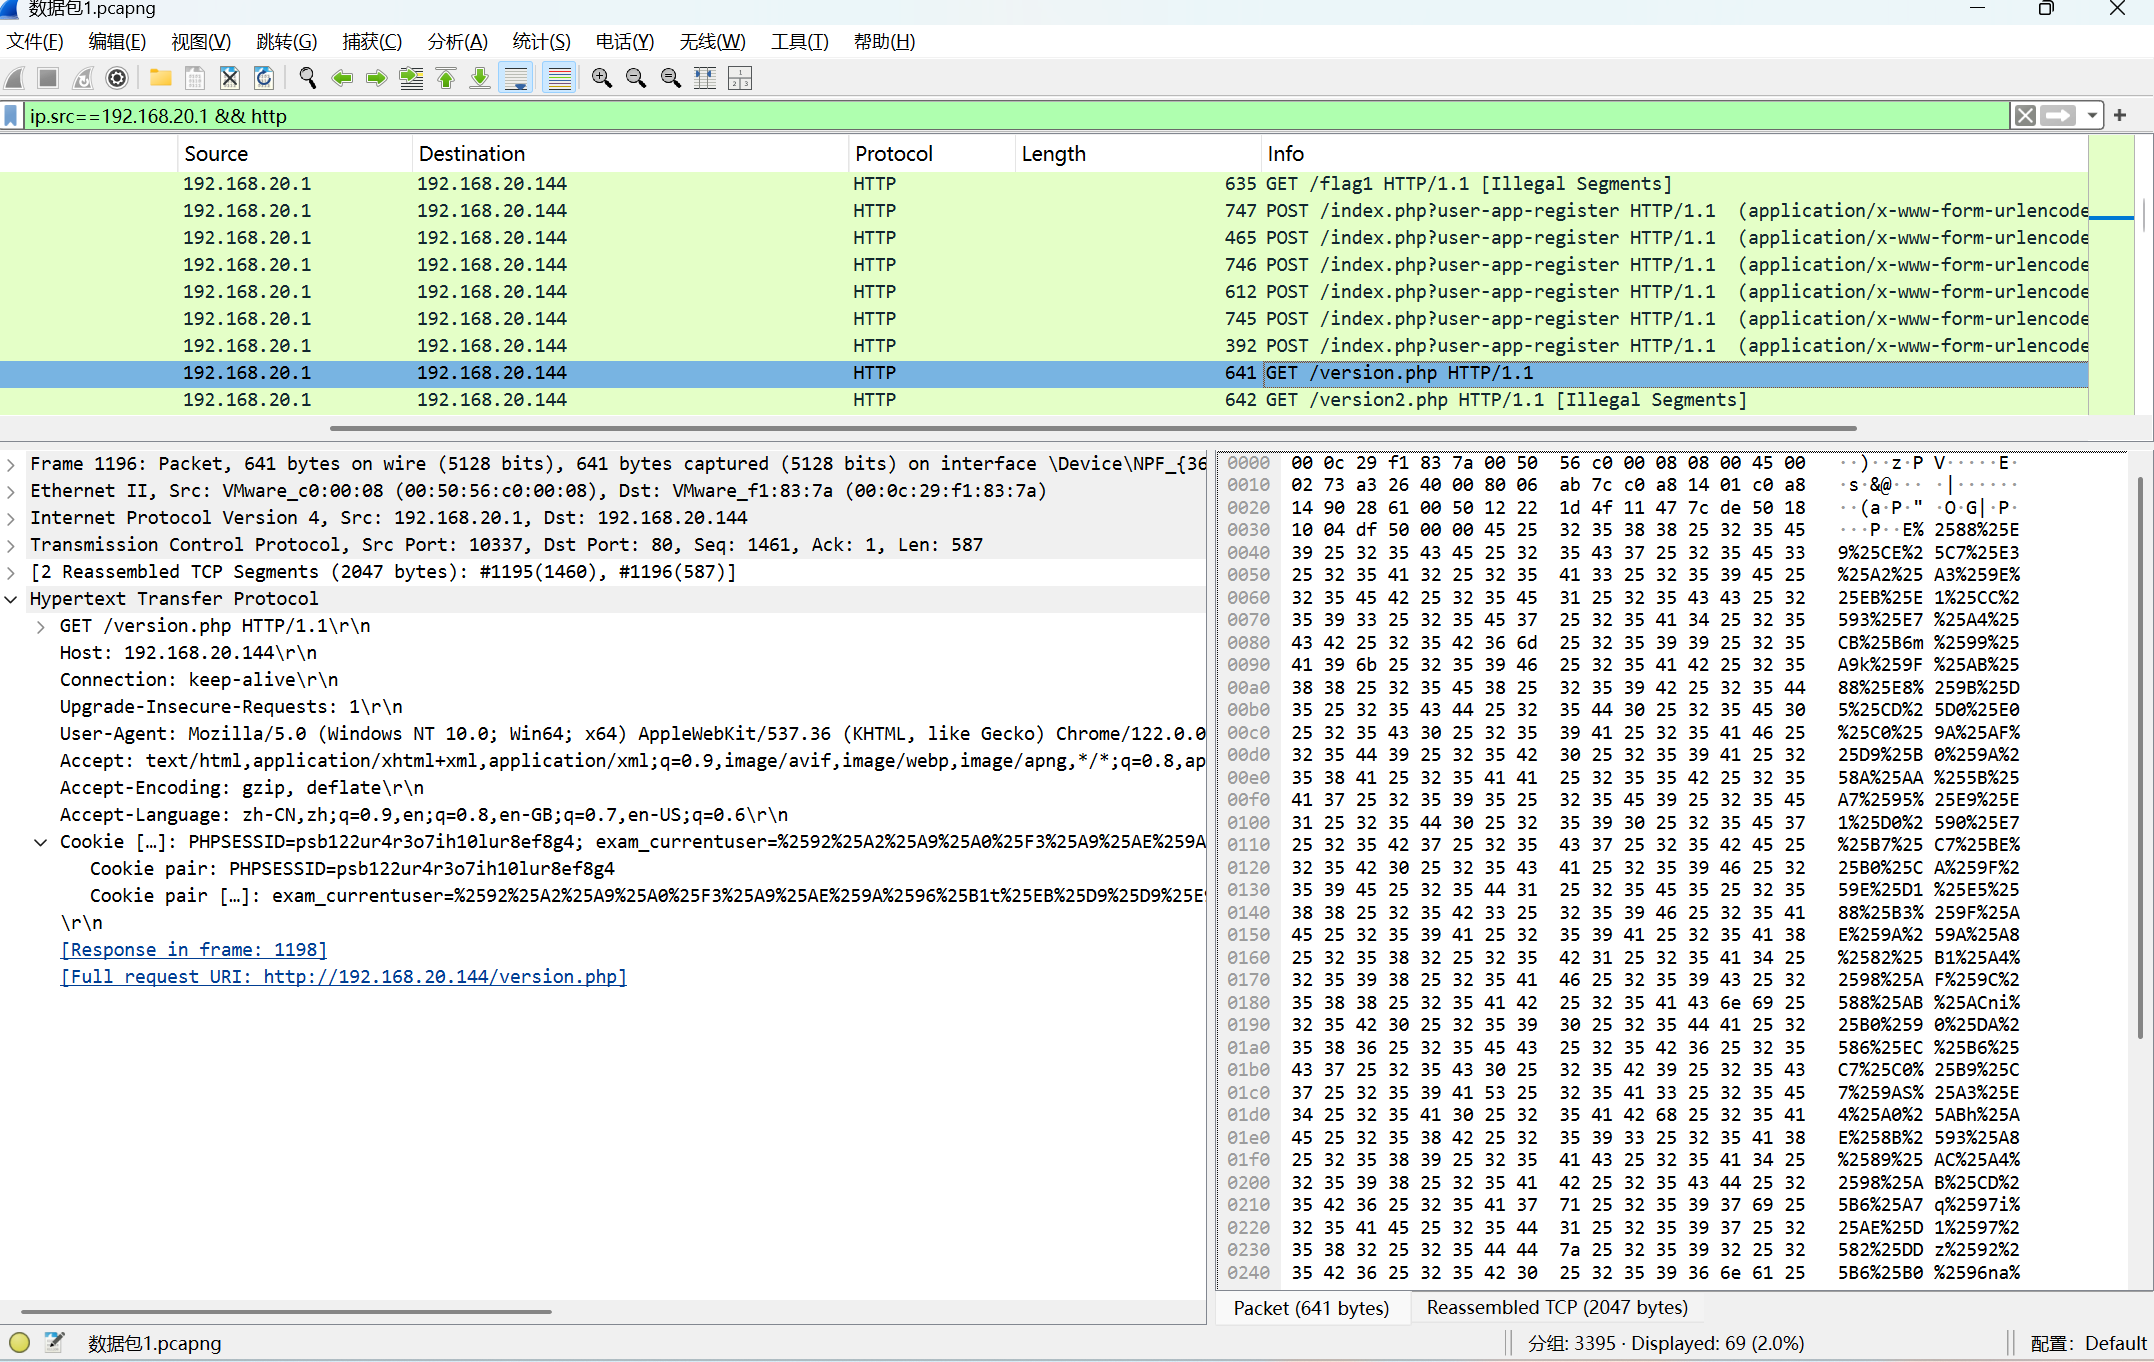Click the reload capture file icon
2154x1362 pixels.
point(264,78)
